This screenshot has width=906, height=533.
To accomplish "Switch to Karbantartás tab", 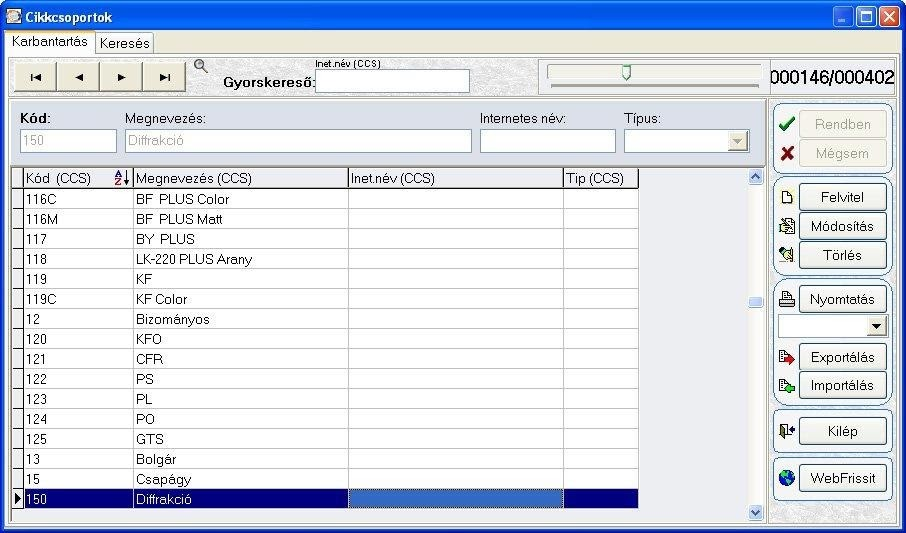I will pos(50,42).
